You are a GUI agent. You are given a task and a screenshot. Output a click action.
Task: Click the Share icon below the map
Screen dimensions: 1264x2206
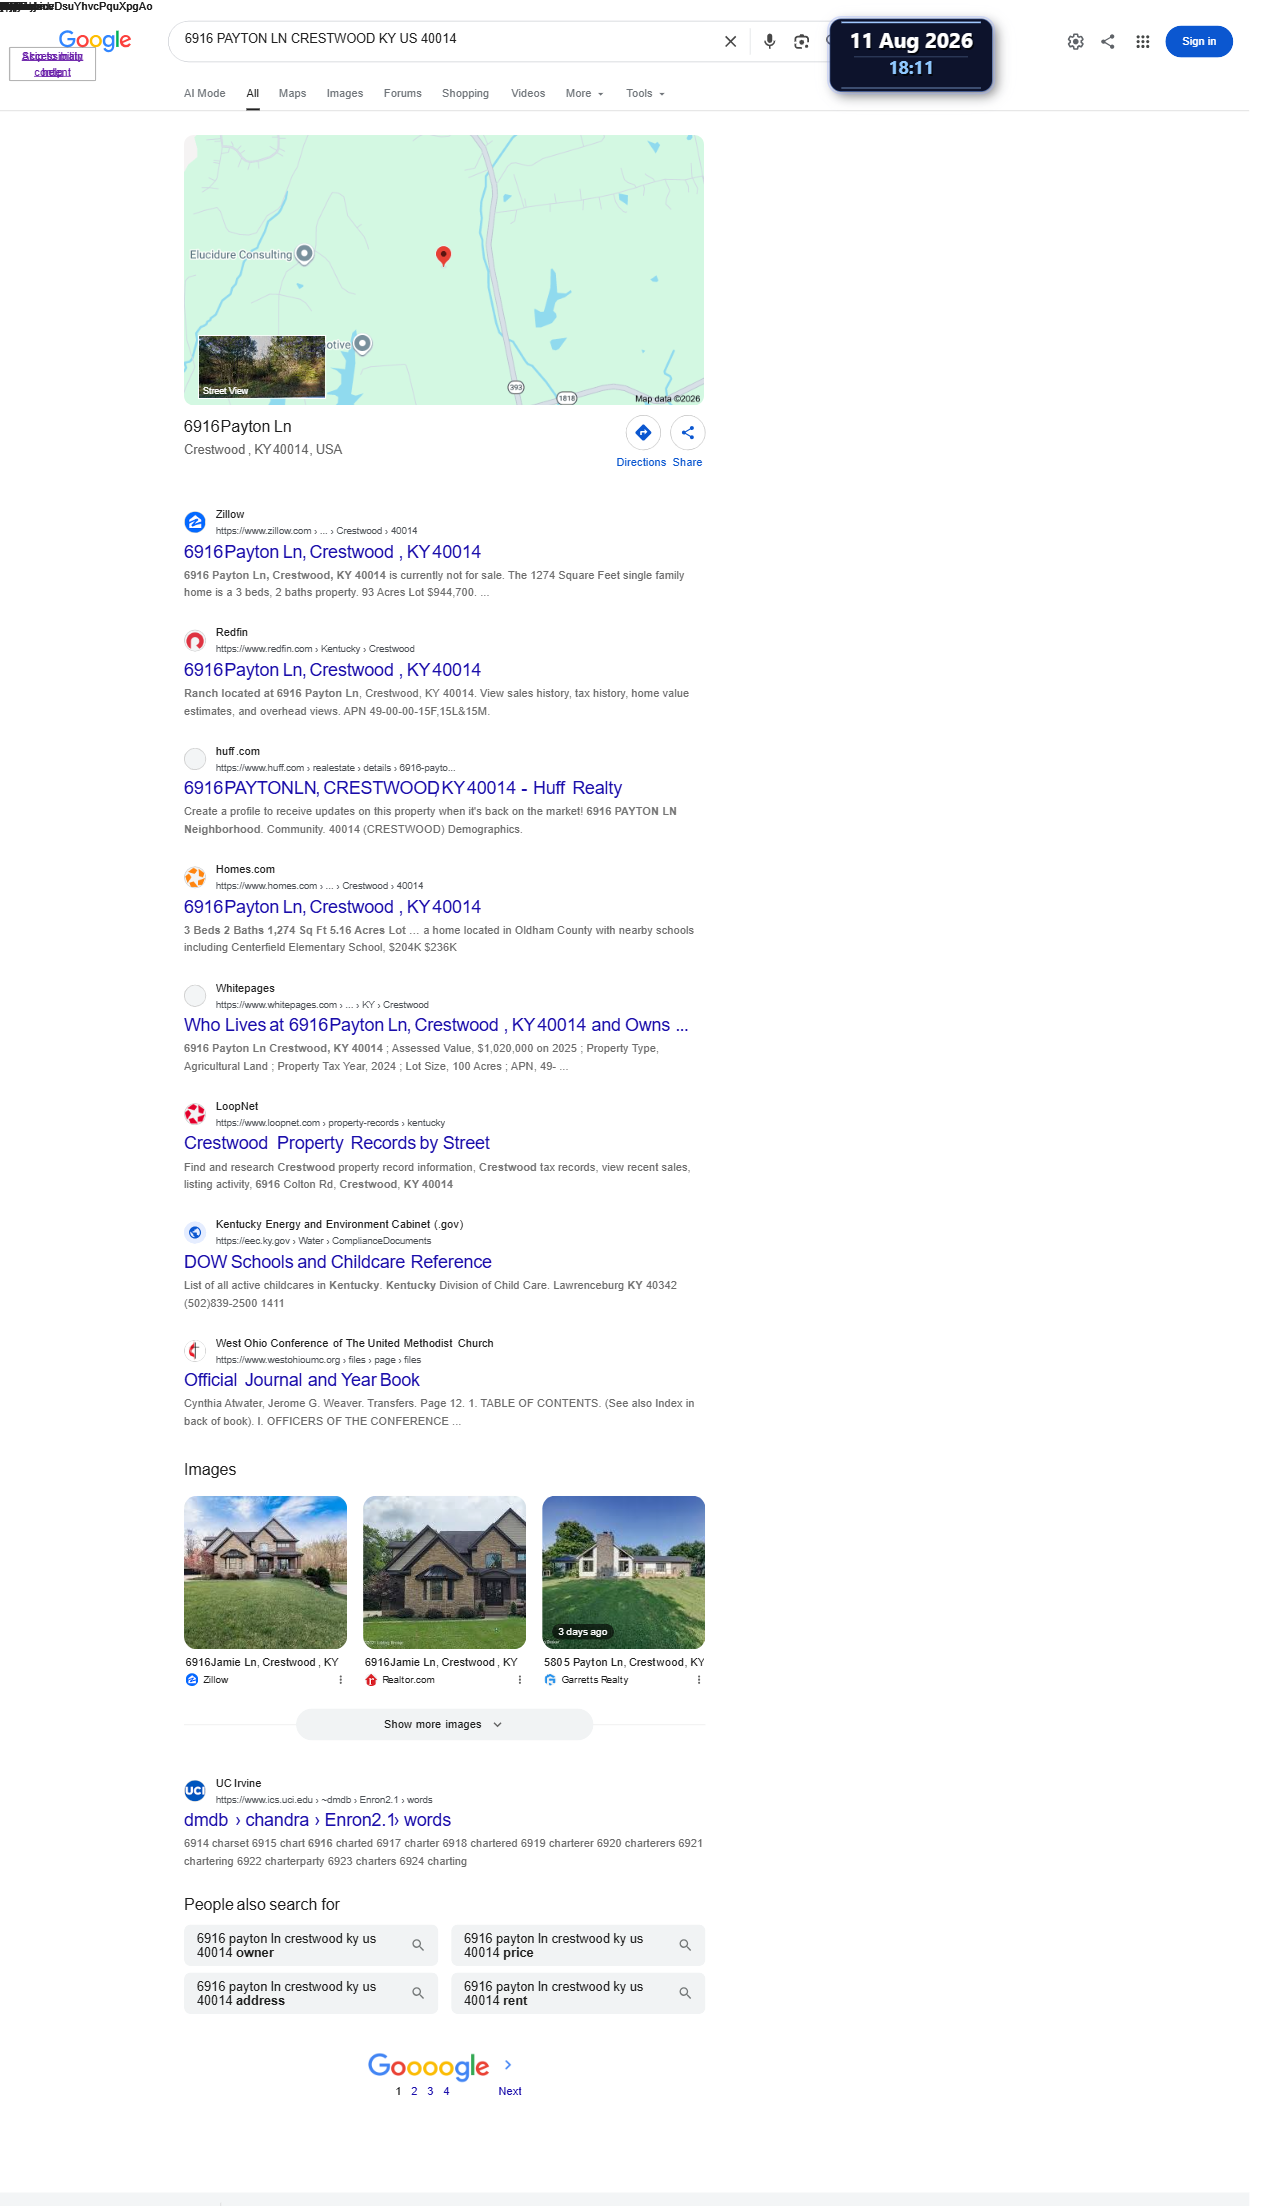[x=688, y=433]
